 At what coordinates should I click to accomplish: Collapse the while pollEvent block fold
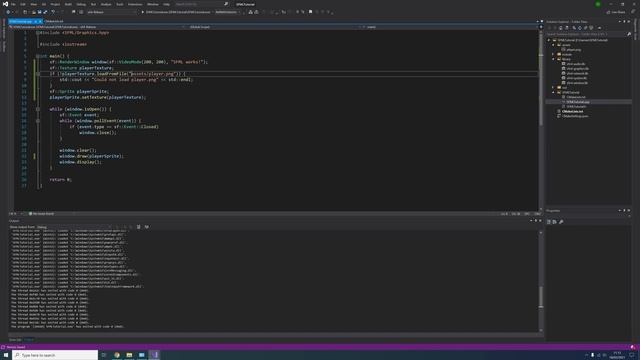pyautogui.click(x=38, y=121)
